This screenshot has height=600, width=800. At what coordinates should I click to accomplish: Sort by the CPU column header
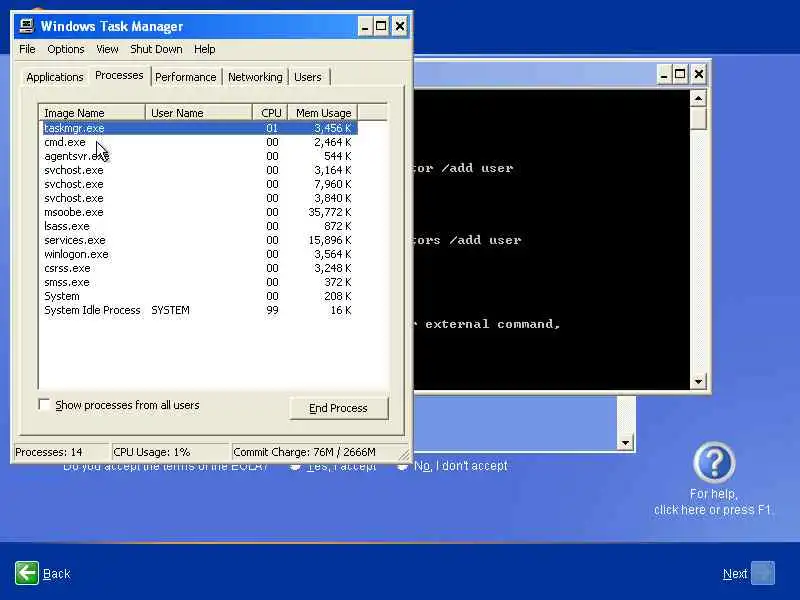coord(270,113)
